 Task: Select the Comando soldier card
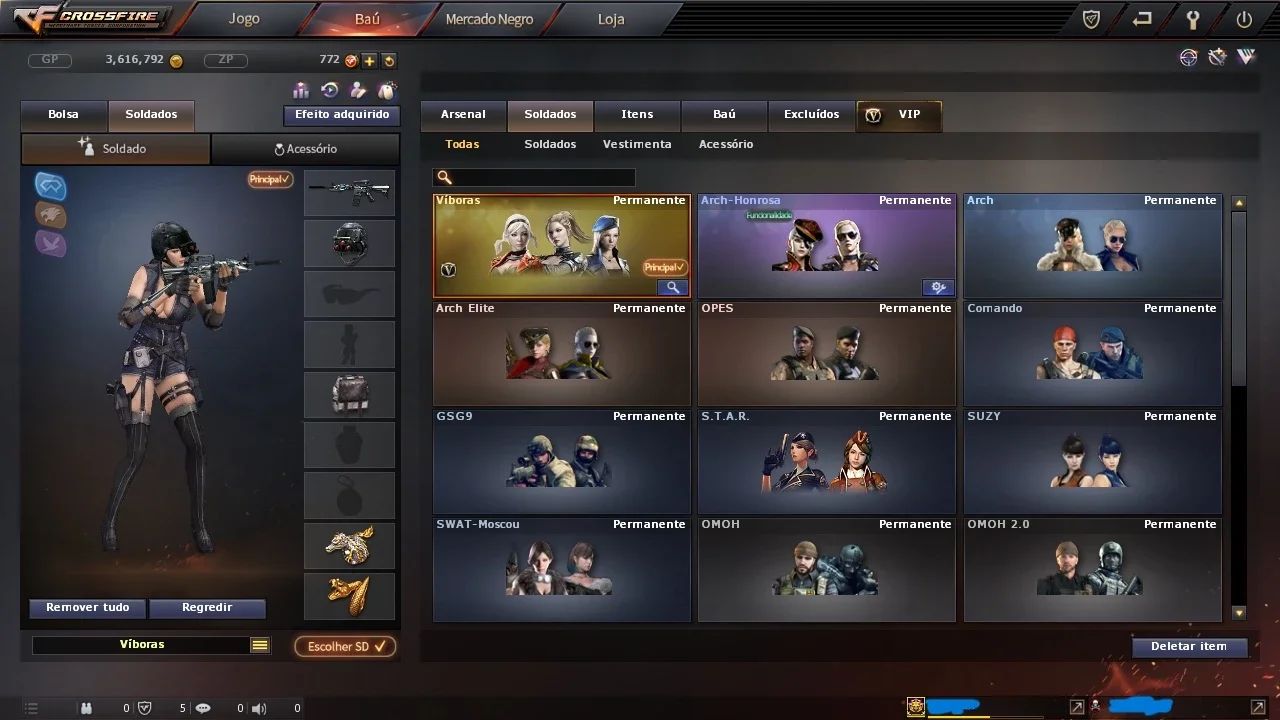(x=1093, y=353)
